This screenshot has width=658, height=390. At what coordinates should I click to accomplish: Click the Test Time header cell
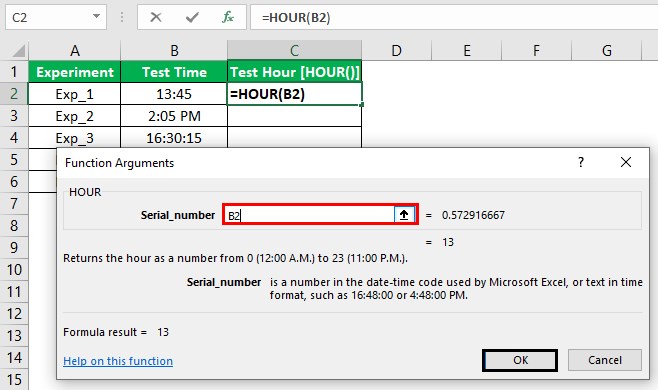tap(174, 72)
